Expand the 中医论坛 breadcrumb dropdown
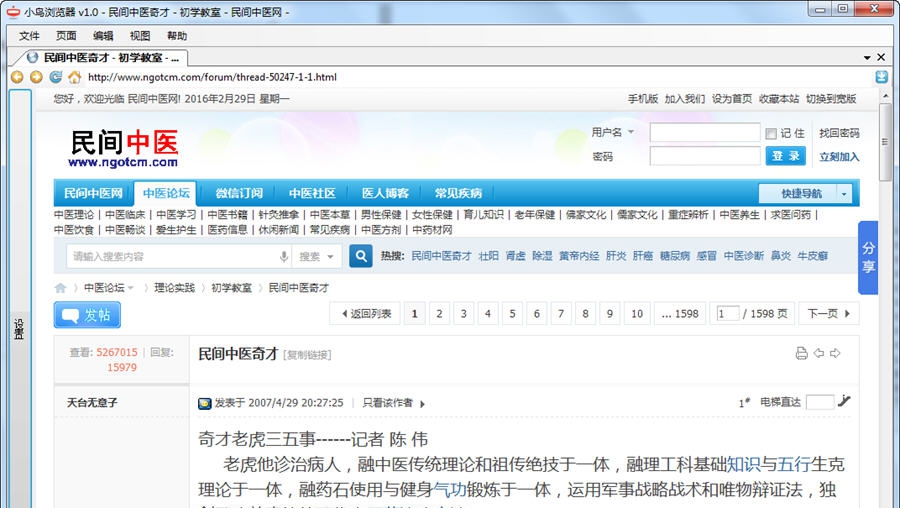Screen dimensions: 900x508 click(x=131, y=288)
